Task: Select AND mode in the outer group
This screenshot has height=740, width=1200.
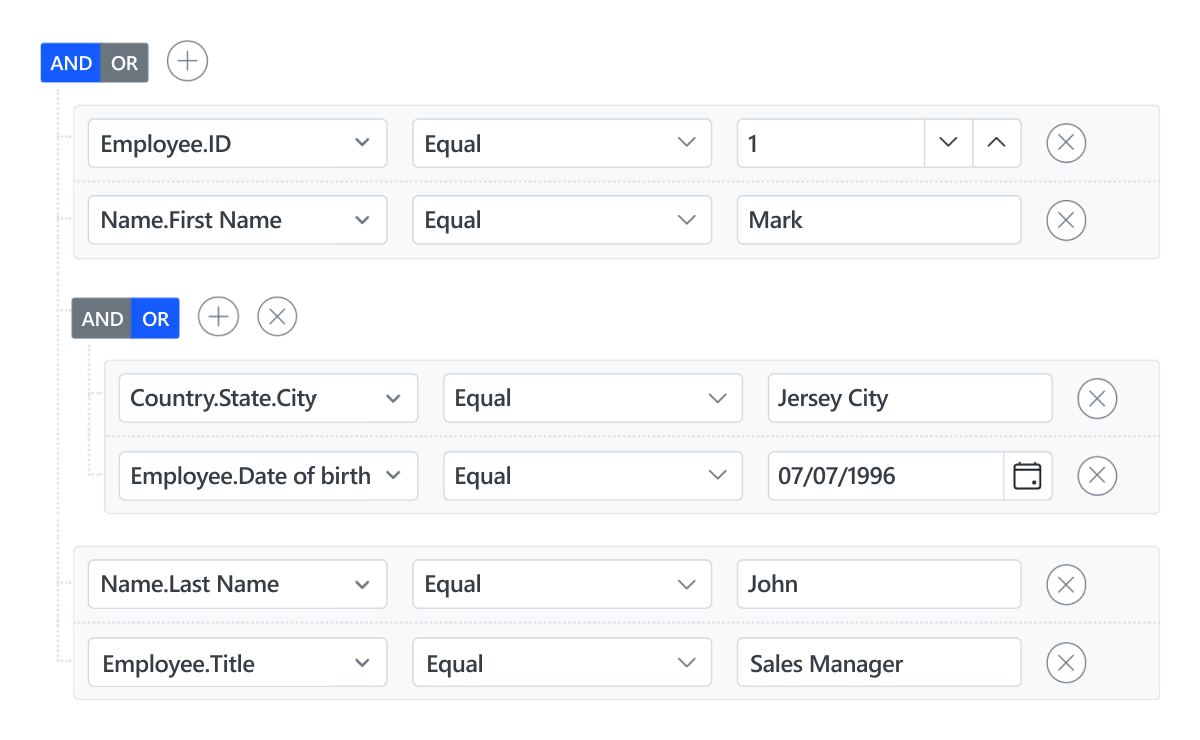Action: [x=70, y=62]
